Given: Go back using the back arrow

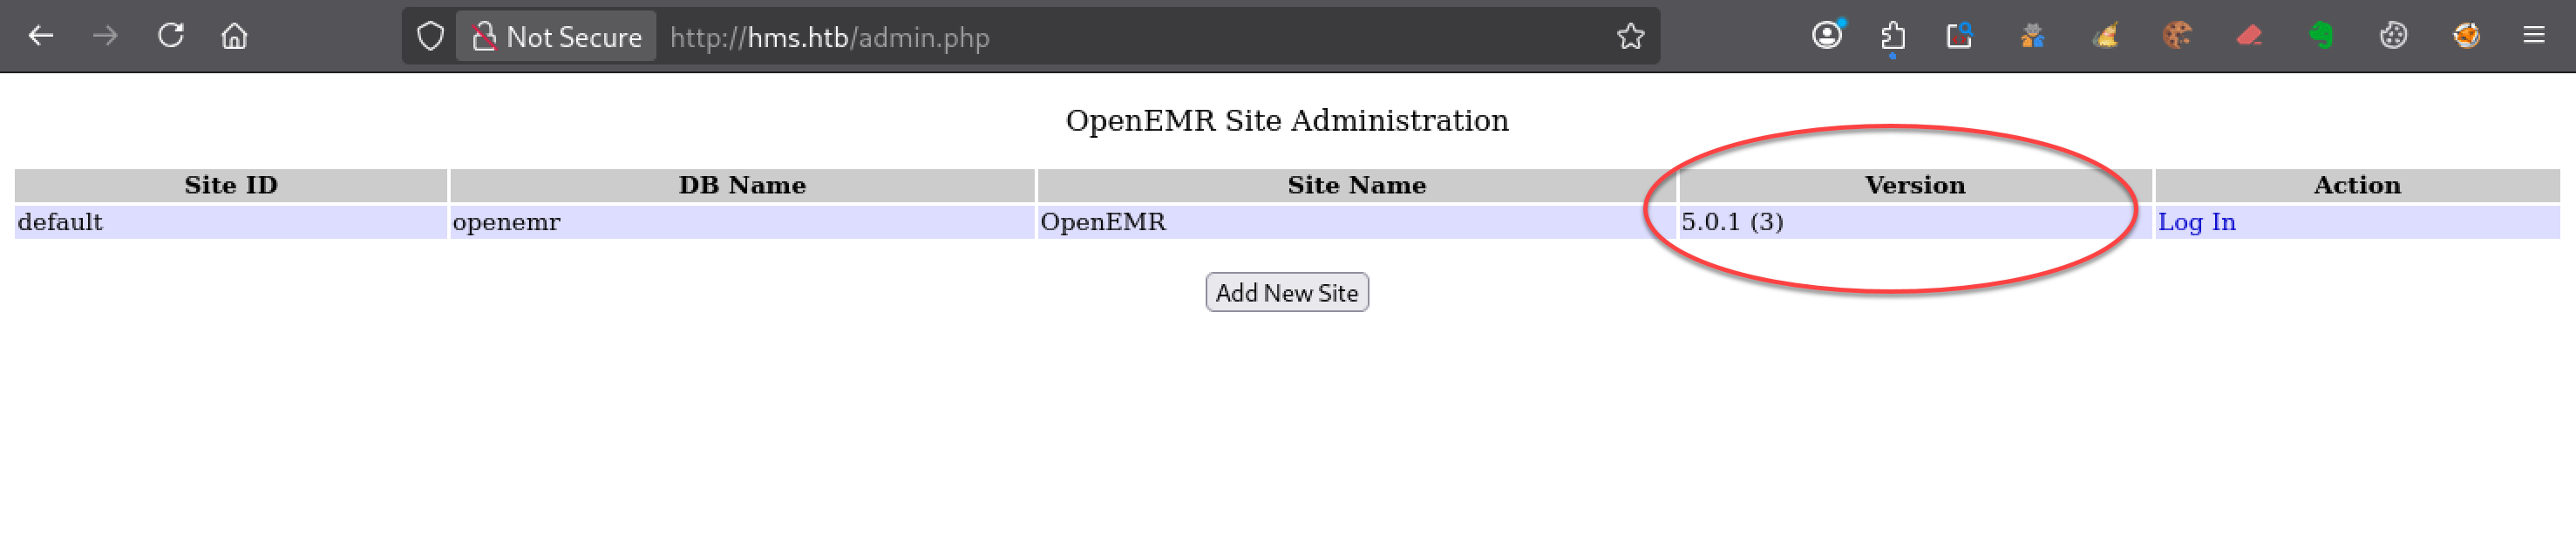Looking at the screenshot, I should [41, 36].
